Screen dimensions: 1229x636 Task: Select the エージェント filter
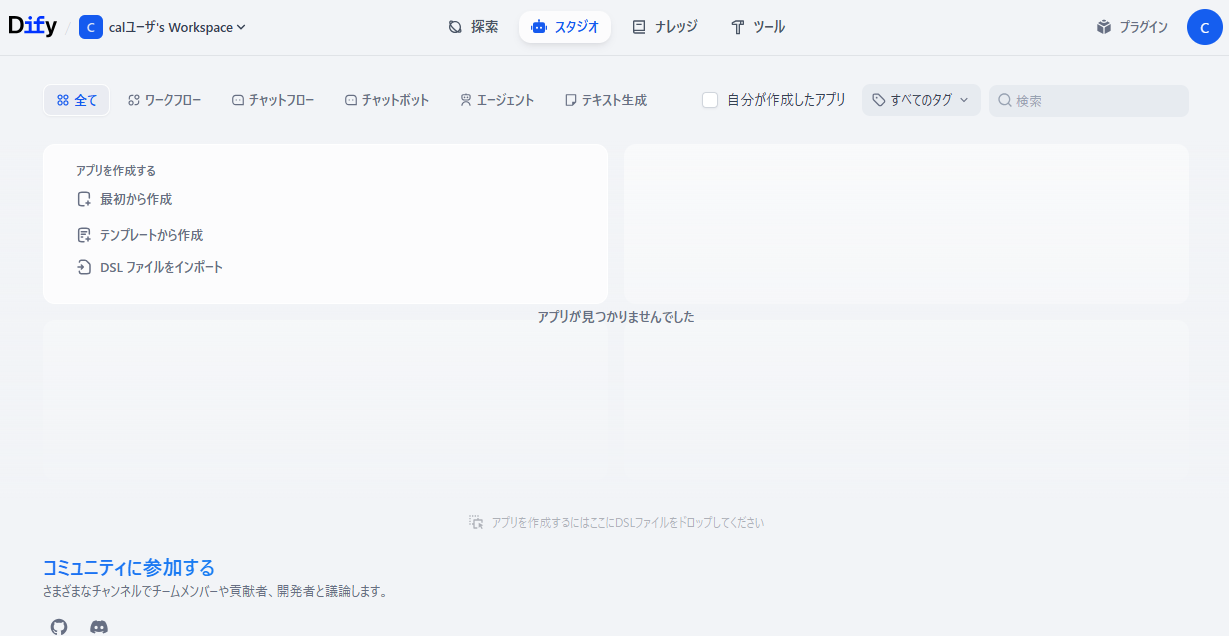pyautogui.click(x=497, y=100)
